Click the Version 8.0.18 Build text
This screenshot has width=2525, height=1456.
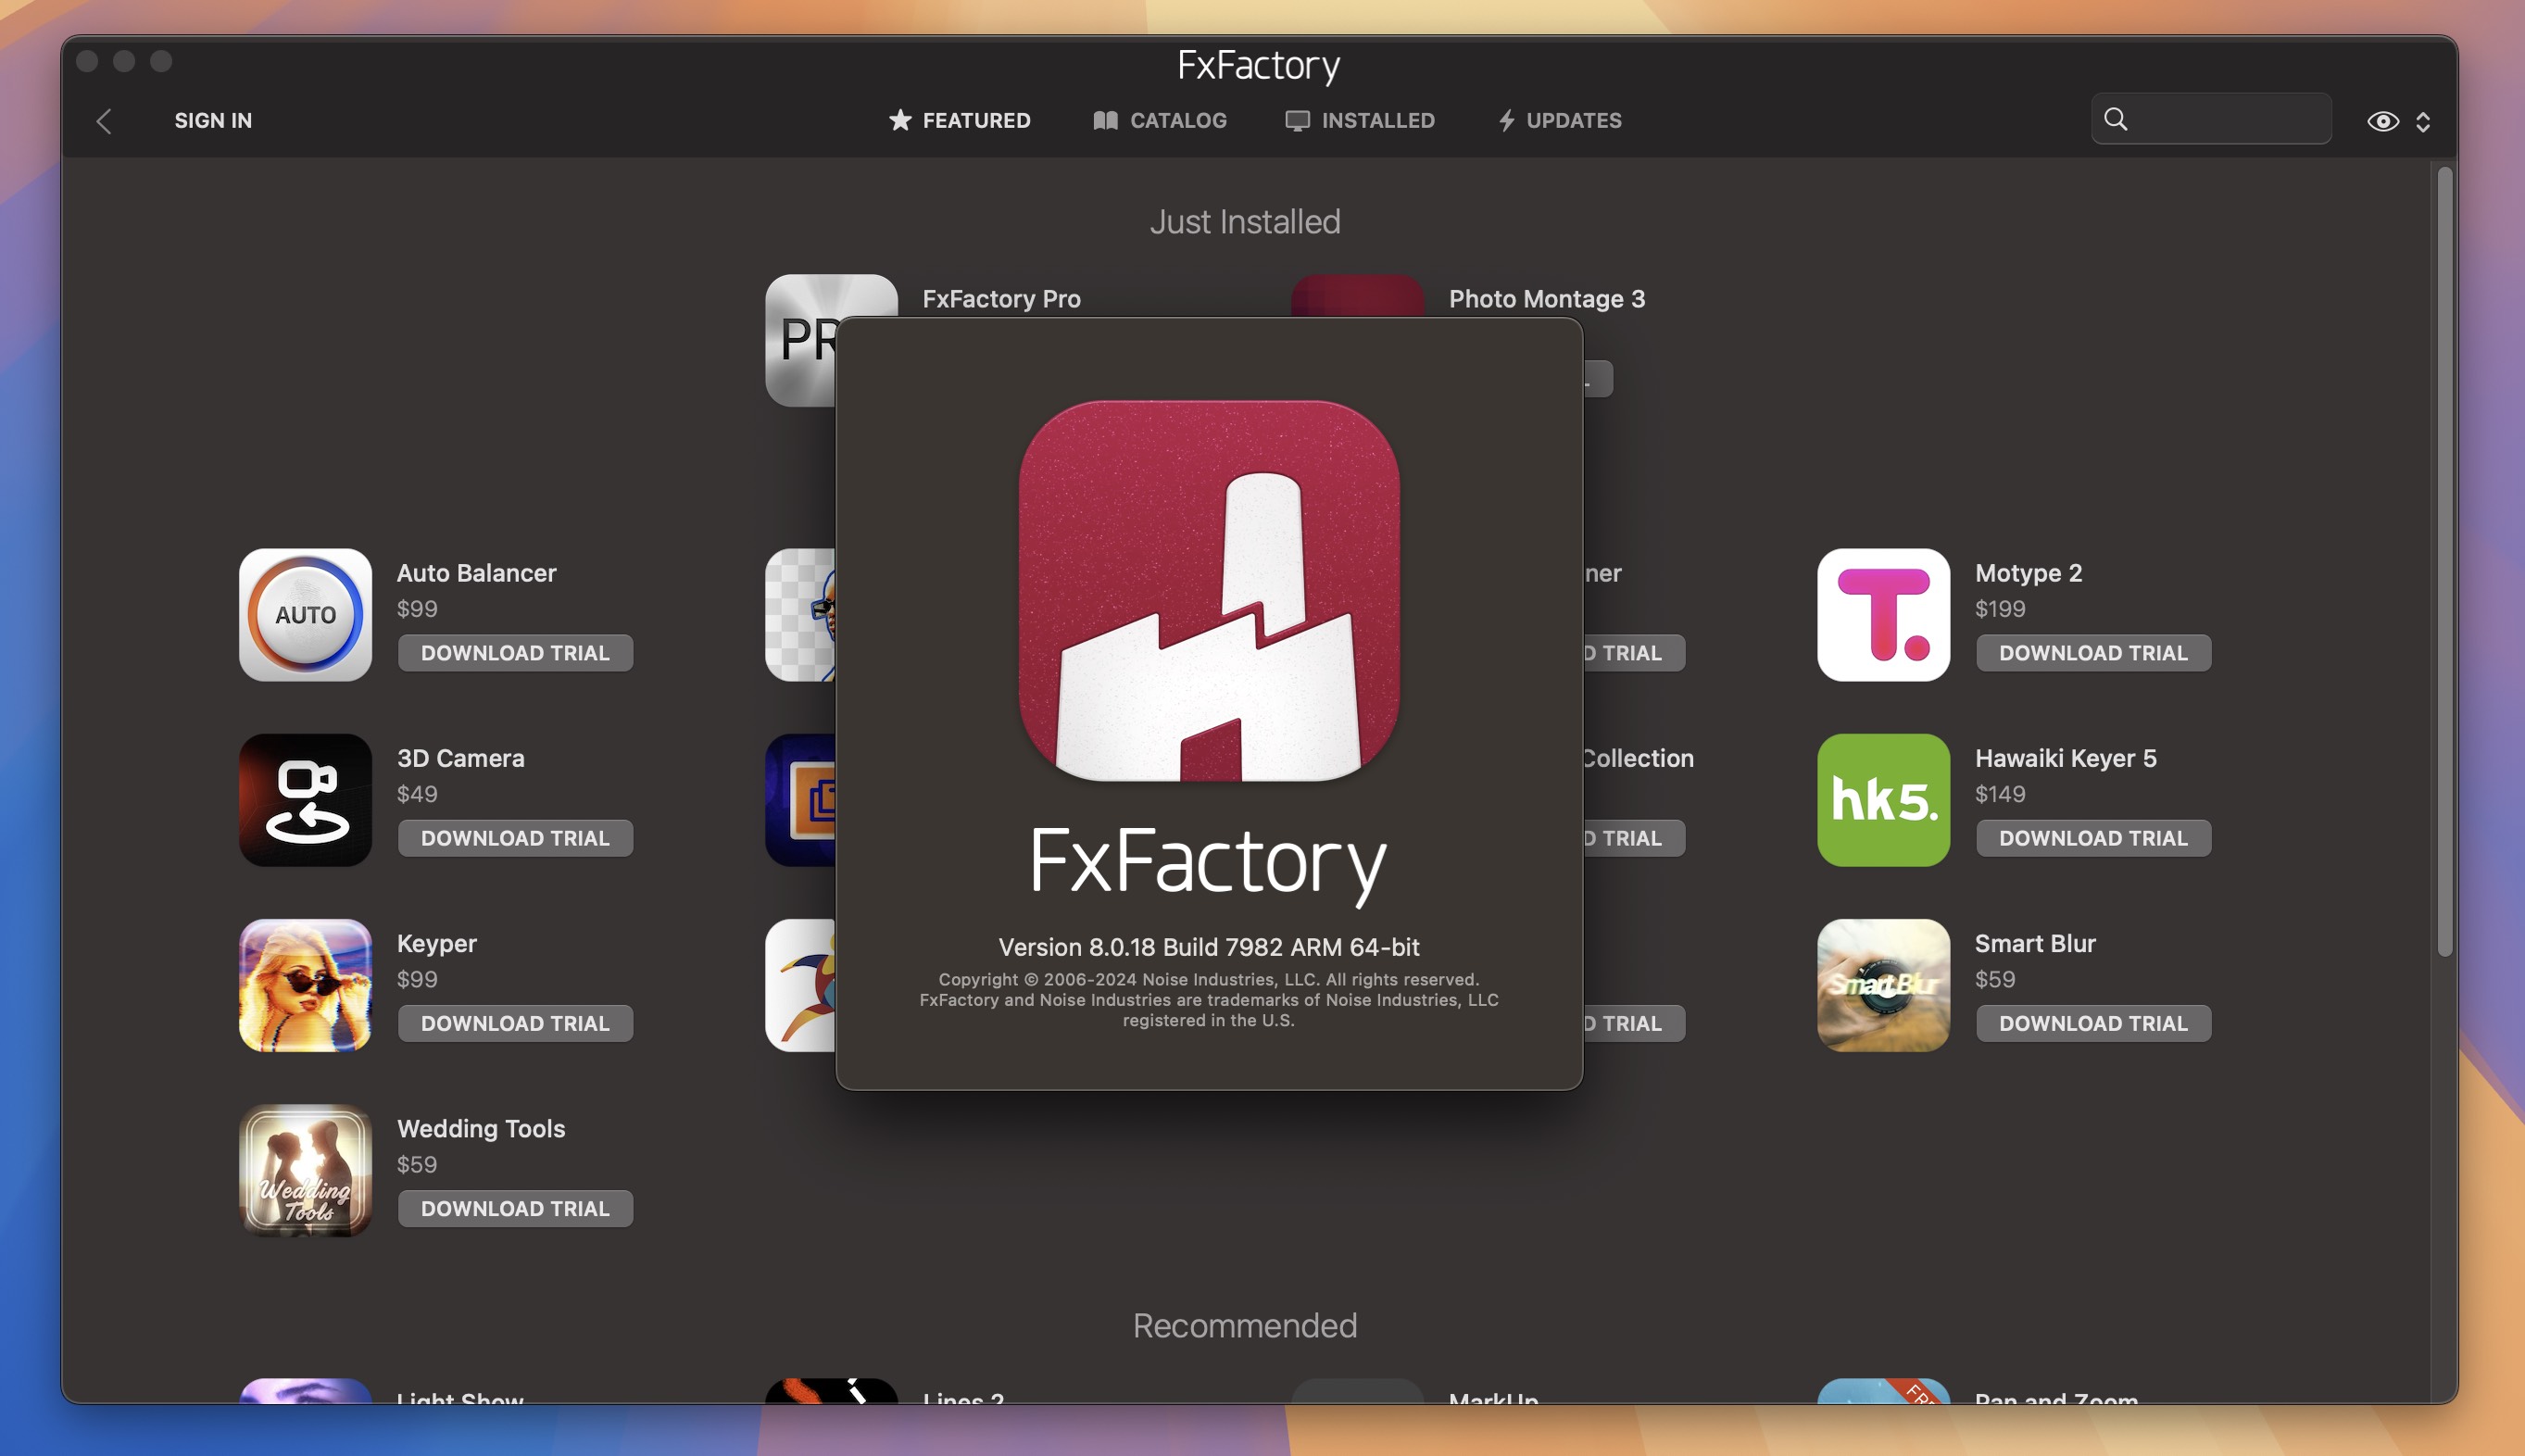(1208, 947)
